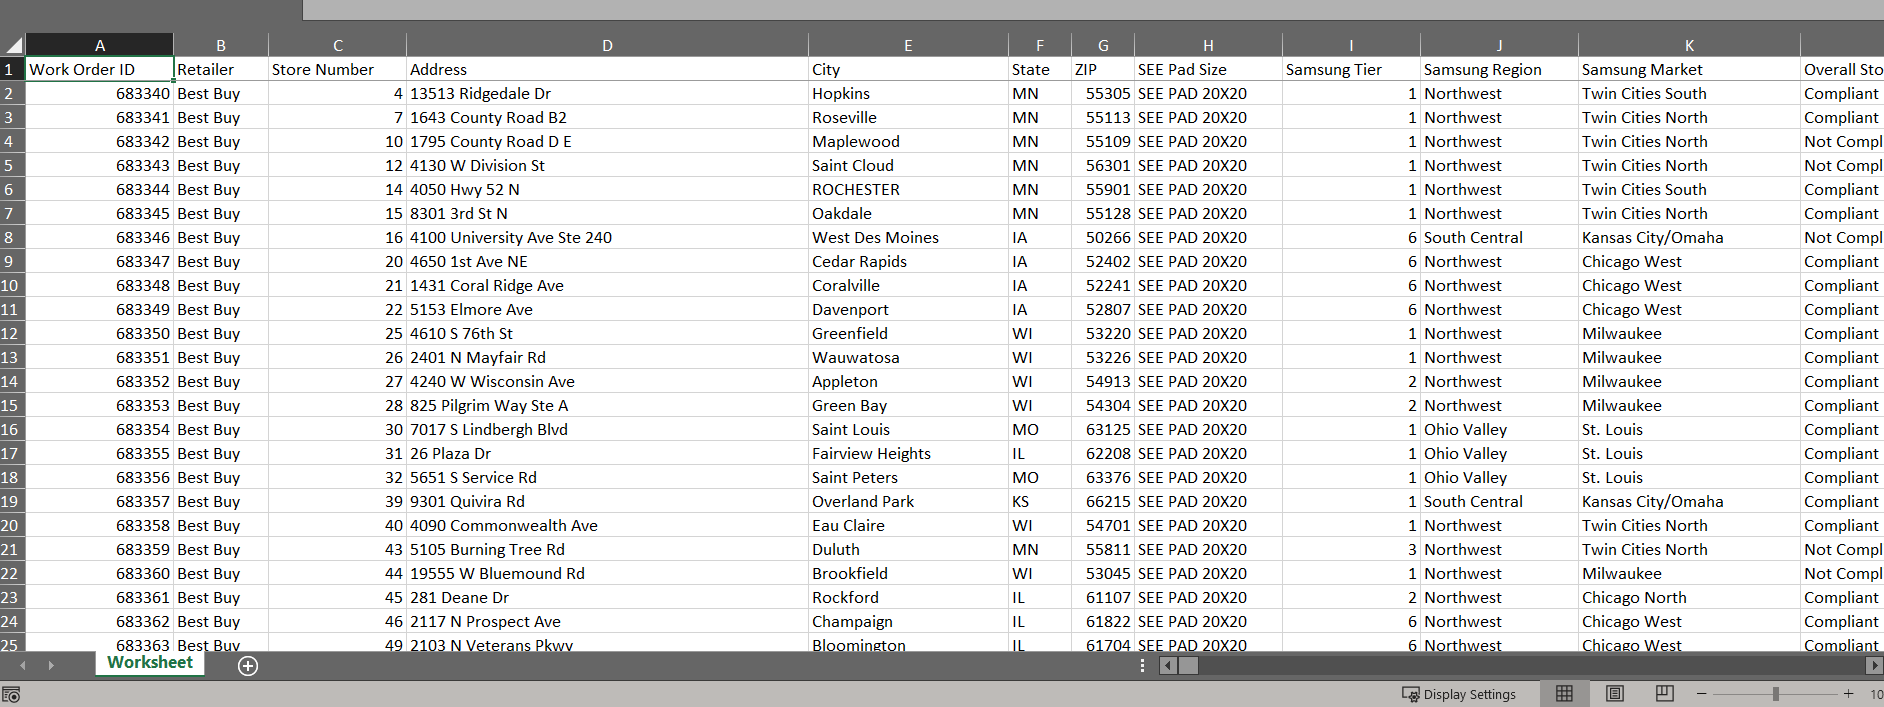1884x707 pixels.
Task: Click market cell 'Kansas City/Omaha' in row 8
Action: pos(1689,237)
